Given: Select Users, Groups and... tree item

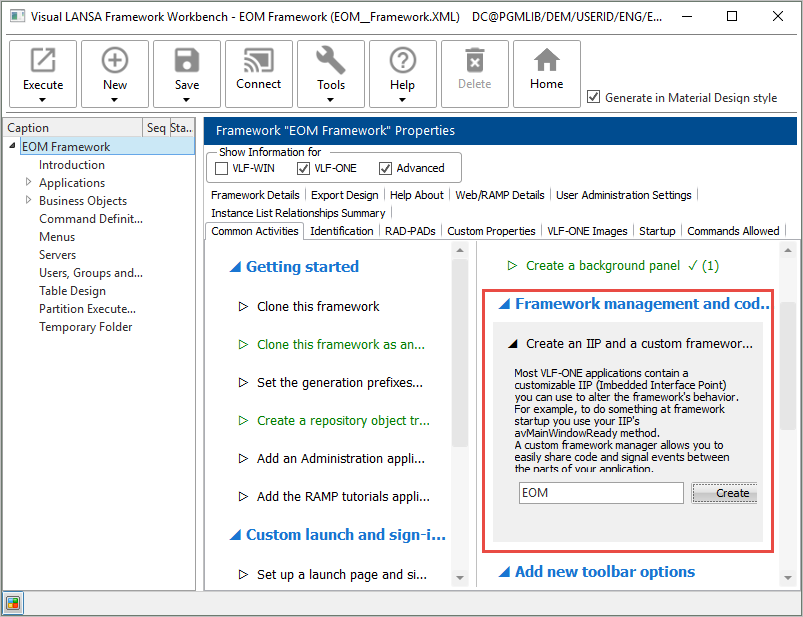Looking at the screenshot, I should pyautogui.click(x=91, y=273).
